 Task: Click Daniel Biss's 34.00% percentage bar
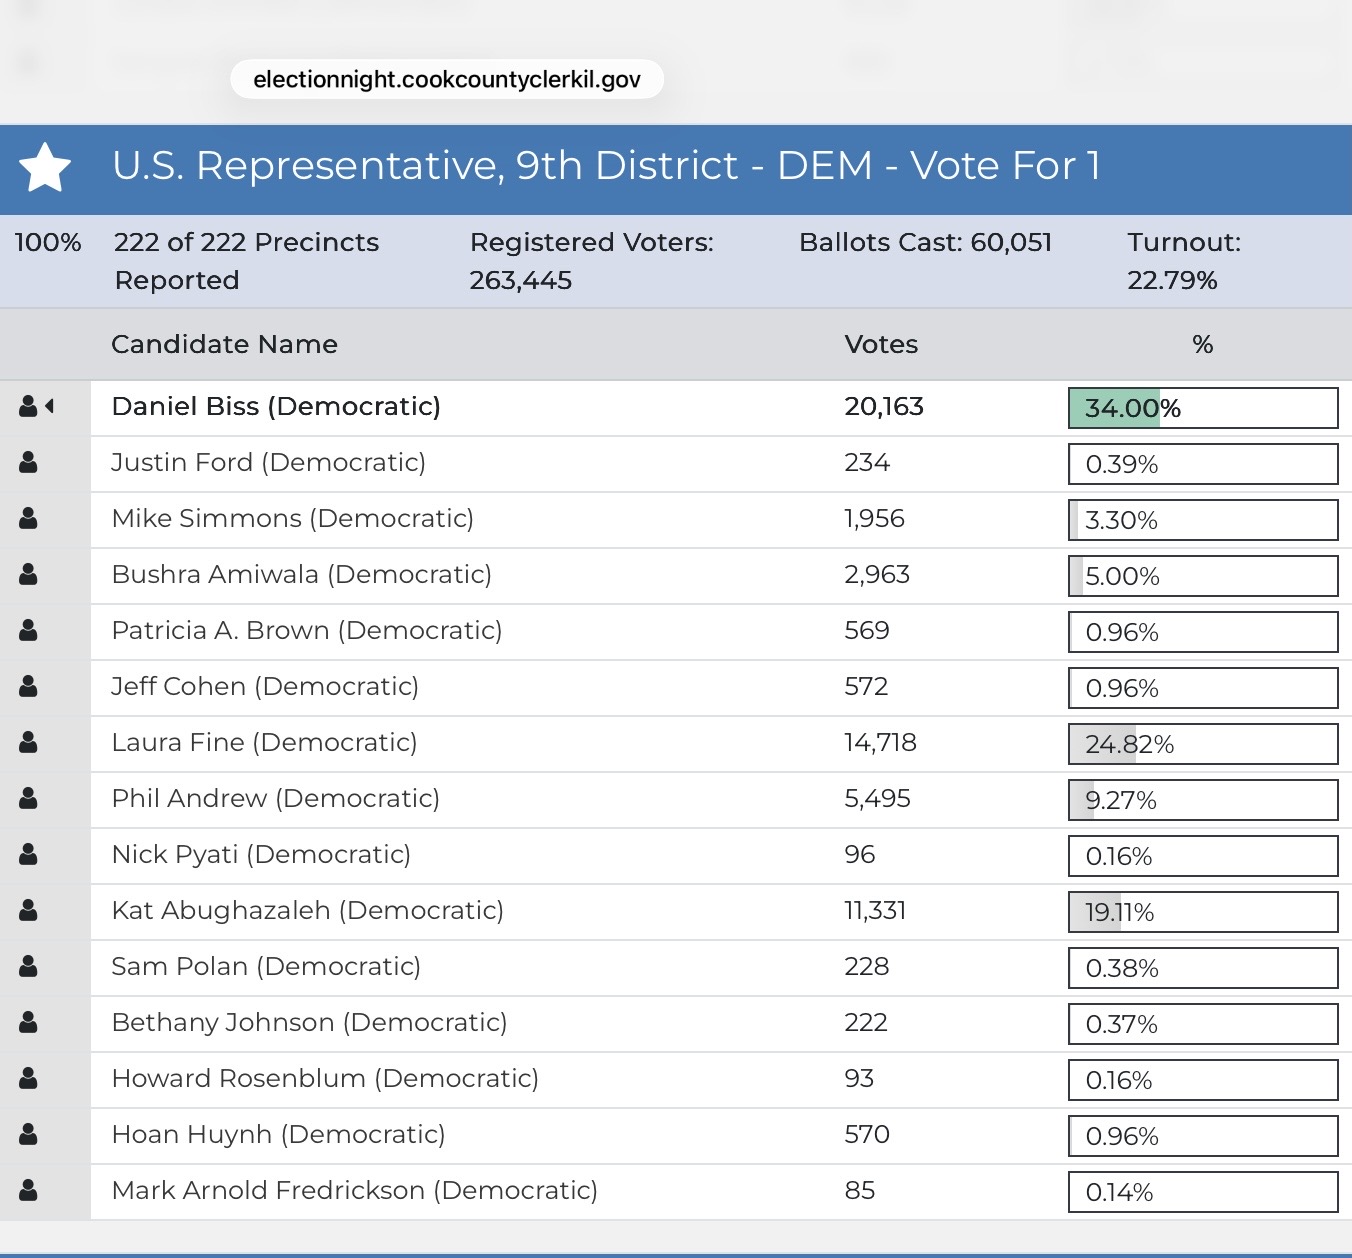tap(1202, 408)
